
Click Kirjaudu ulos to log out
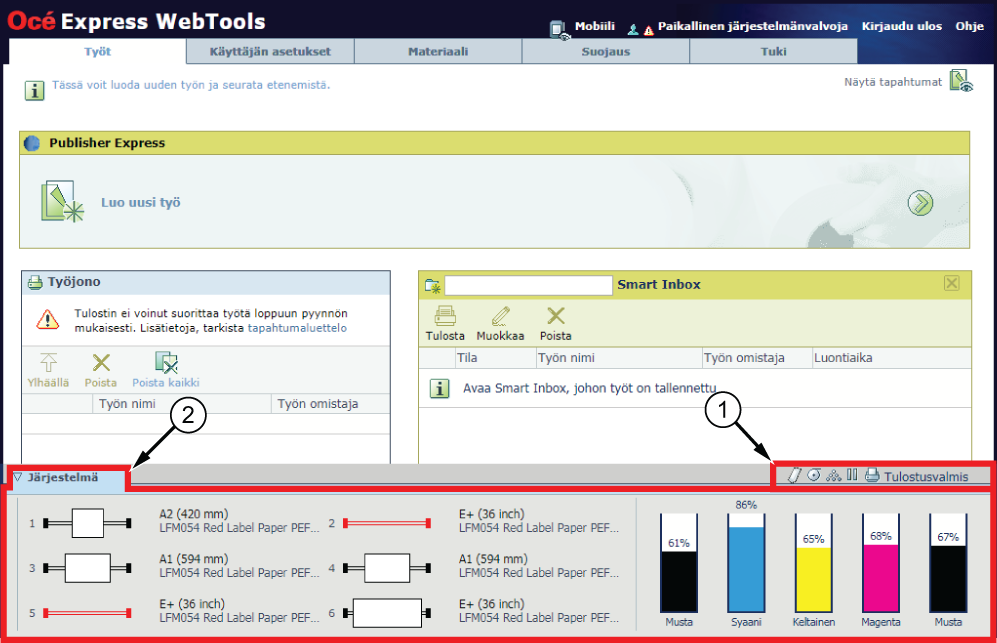[x=901, y=26]
